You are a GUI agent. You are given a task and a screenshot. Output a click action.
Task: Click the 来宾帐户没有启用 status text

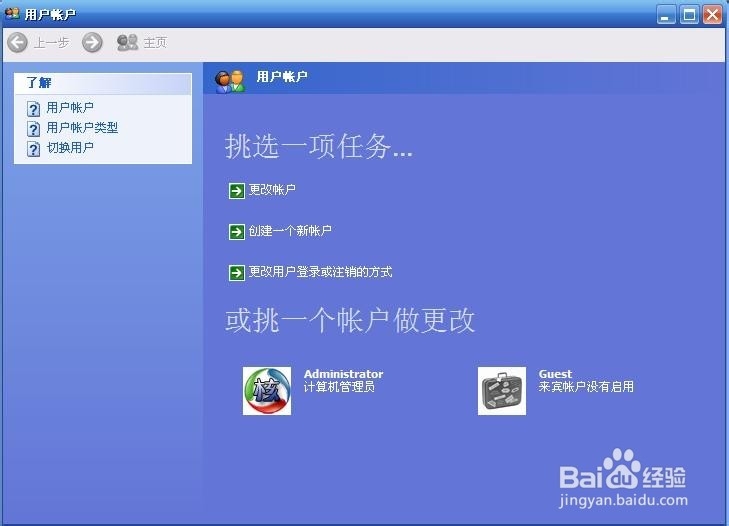(x=586, y=386)
